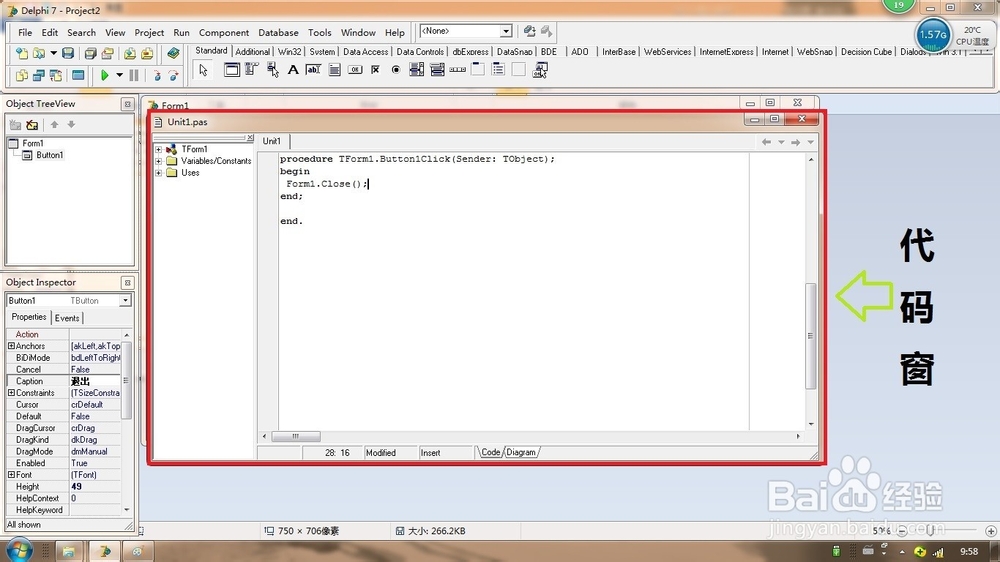
Task: Click the code editor vertical scrollbar
Action: pos(811,292)
